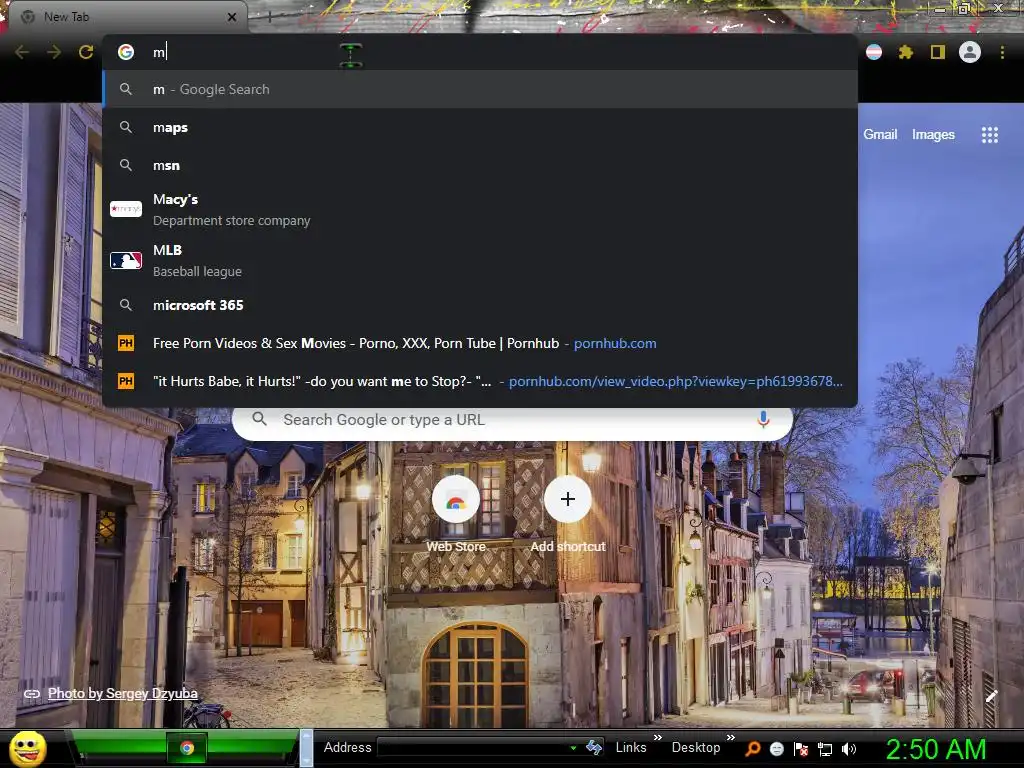
Task: Open a new tab with the plus button
Action: [x=270, y=17]
